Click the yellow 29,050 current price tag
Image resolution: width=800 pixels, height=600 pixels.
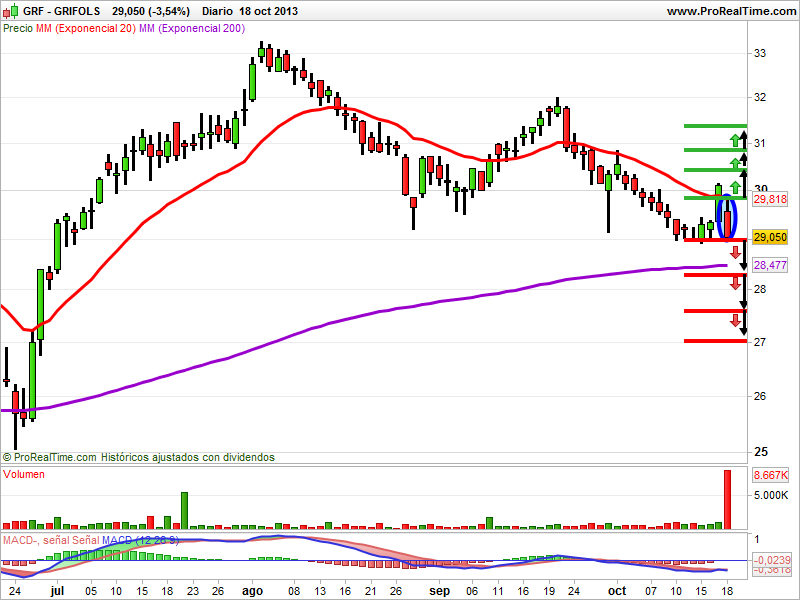[770, 237]
